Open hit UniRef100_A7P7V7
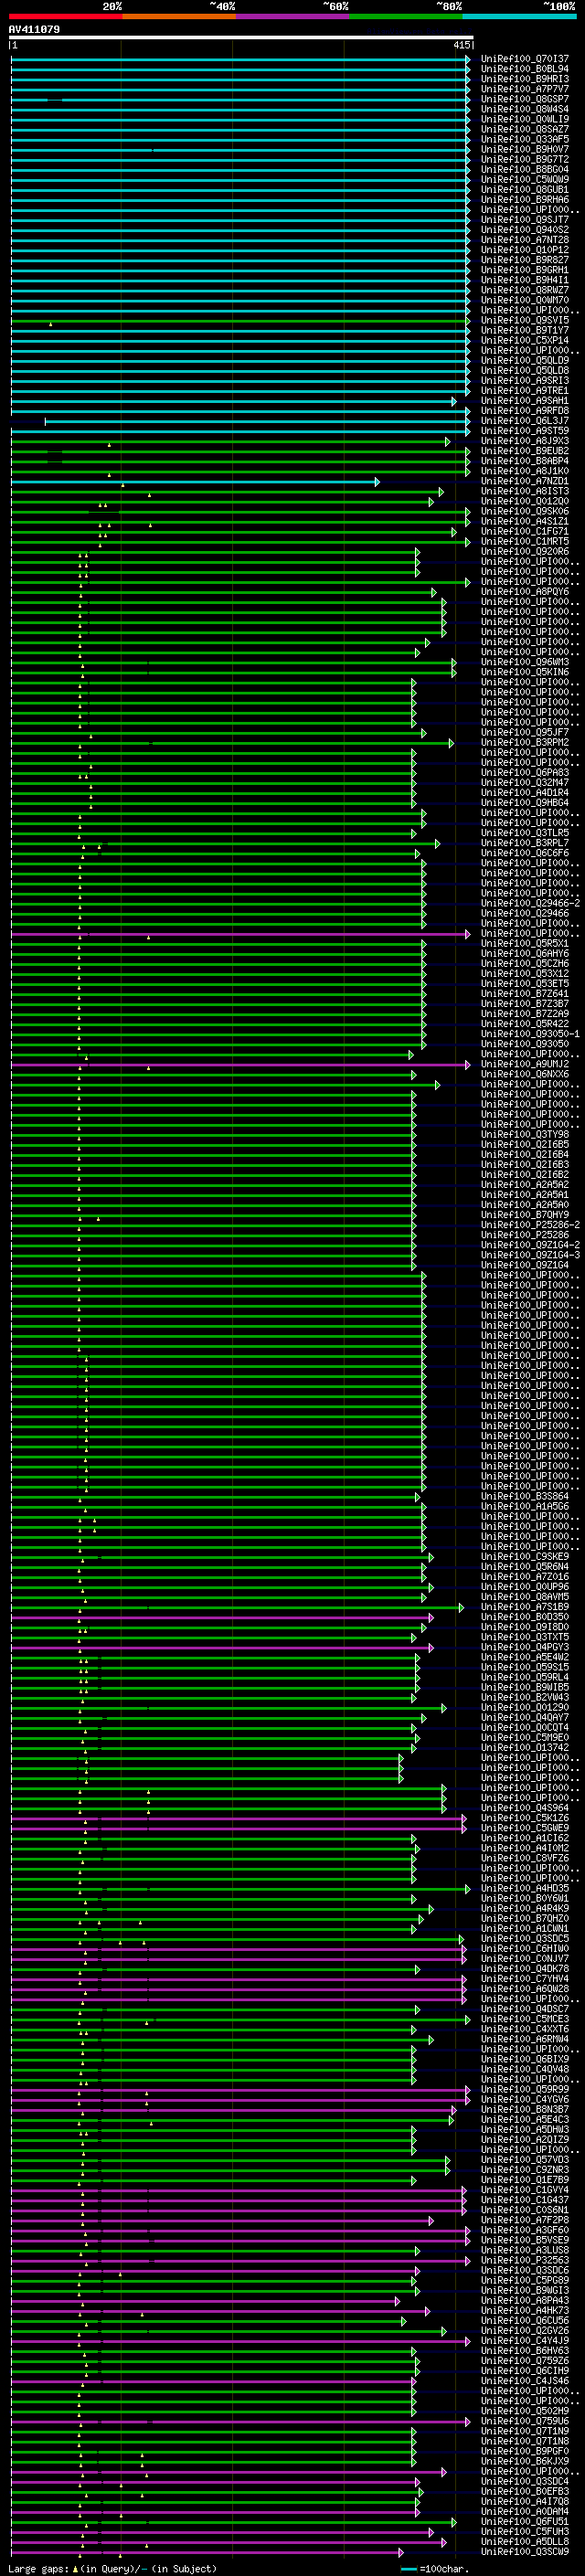The image size is (585, 2576). click(x=525, y=89)
